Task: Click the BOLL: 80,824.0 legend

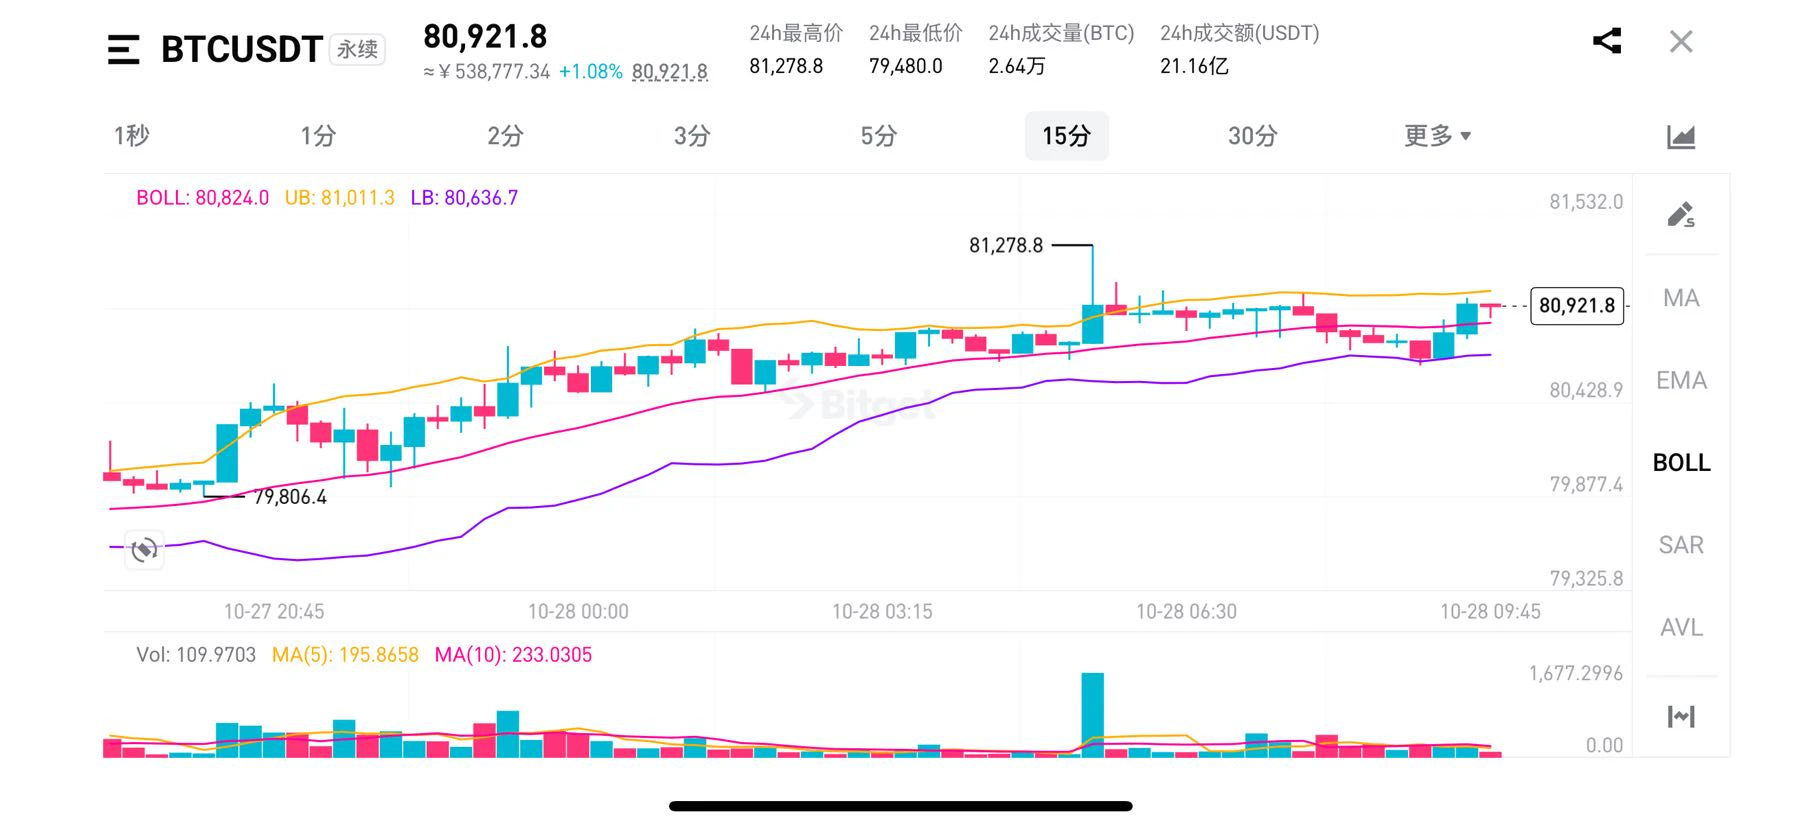Action: click(x=202, y=198)
